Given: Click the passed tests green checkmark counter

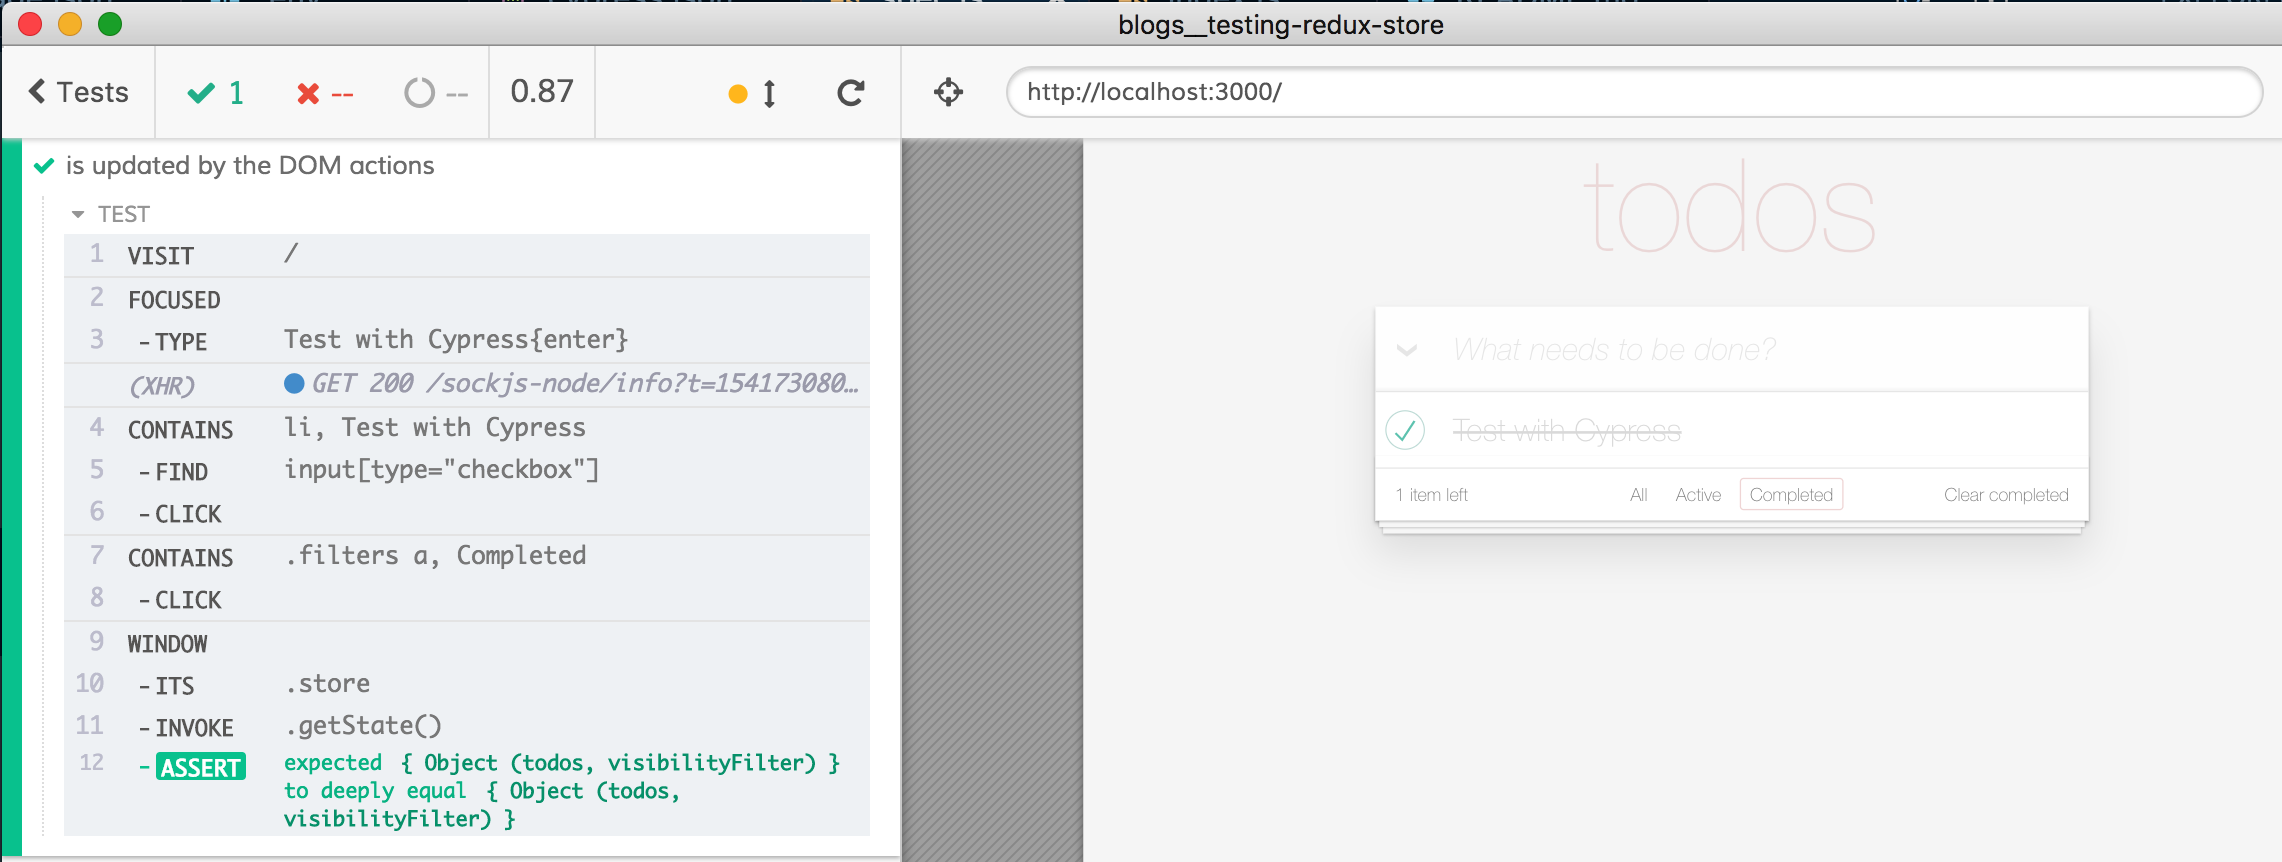Looking at the screenshot, I should (216, 93).
